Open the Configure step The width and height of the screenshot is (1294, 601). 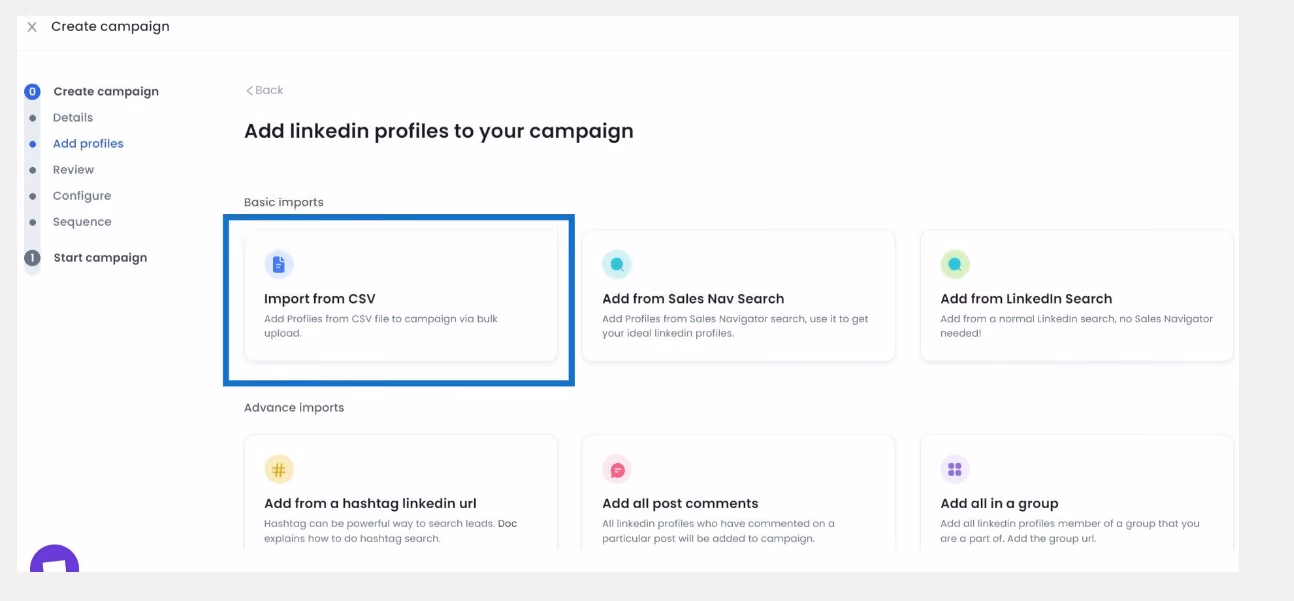coord(82,195)
